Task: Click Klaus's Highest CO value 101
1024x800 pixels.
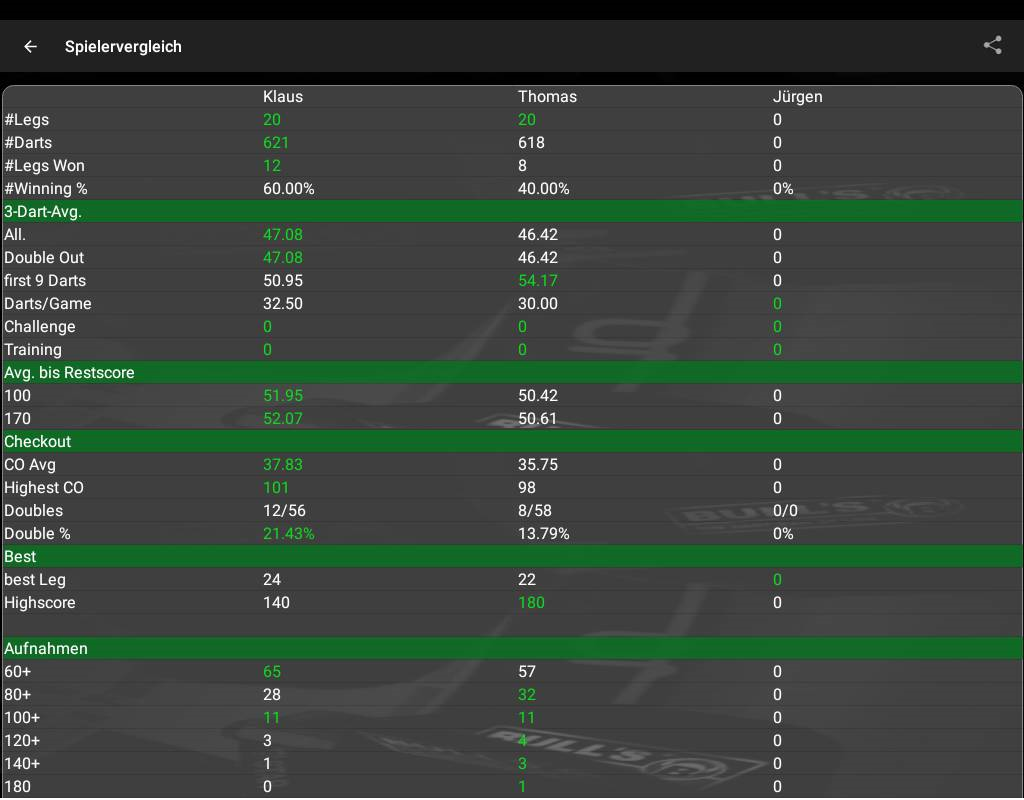Action: pos(276,487)
